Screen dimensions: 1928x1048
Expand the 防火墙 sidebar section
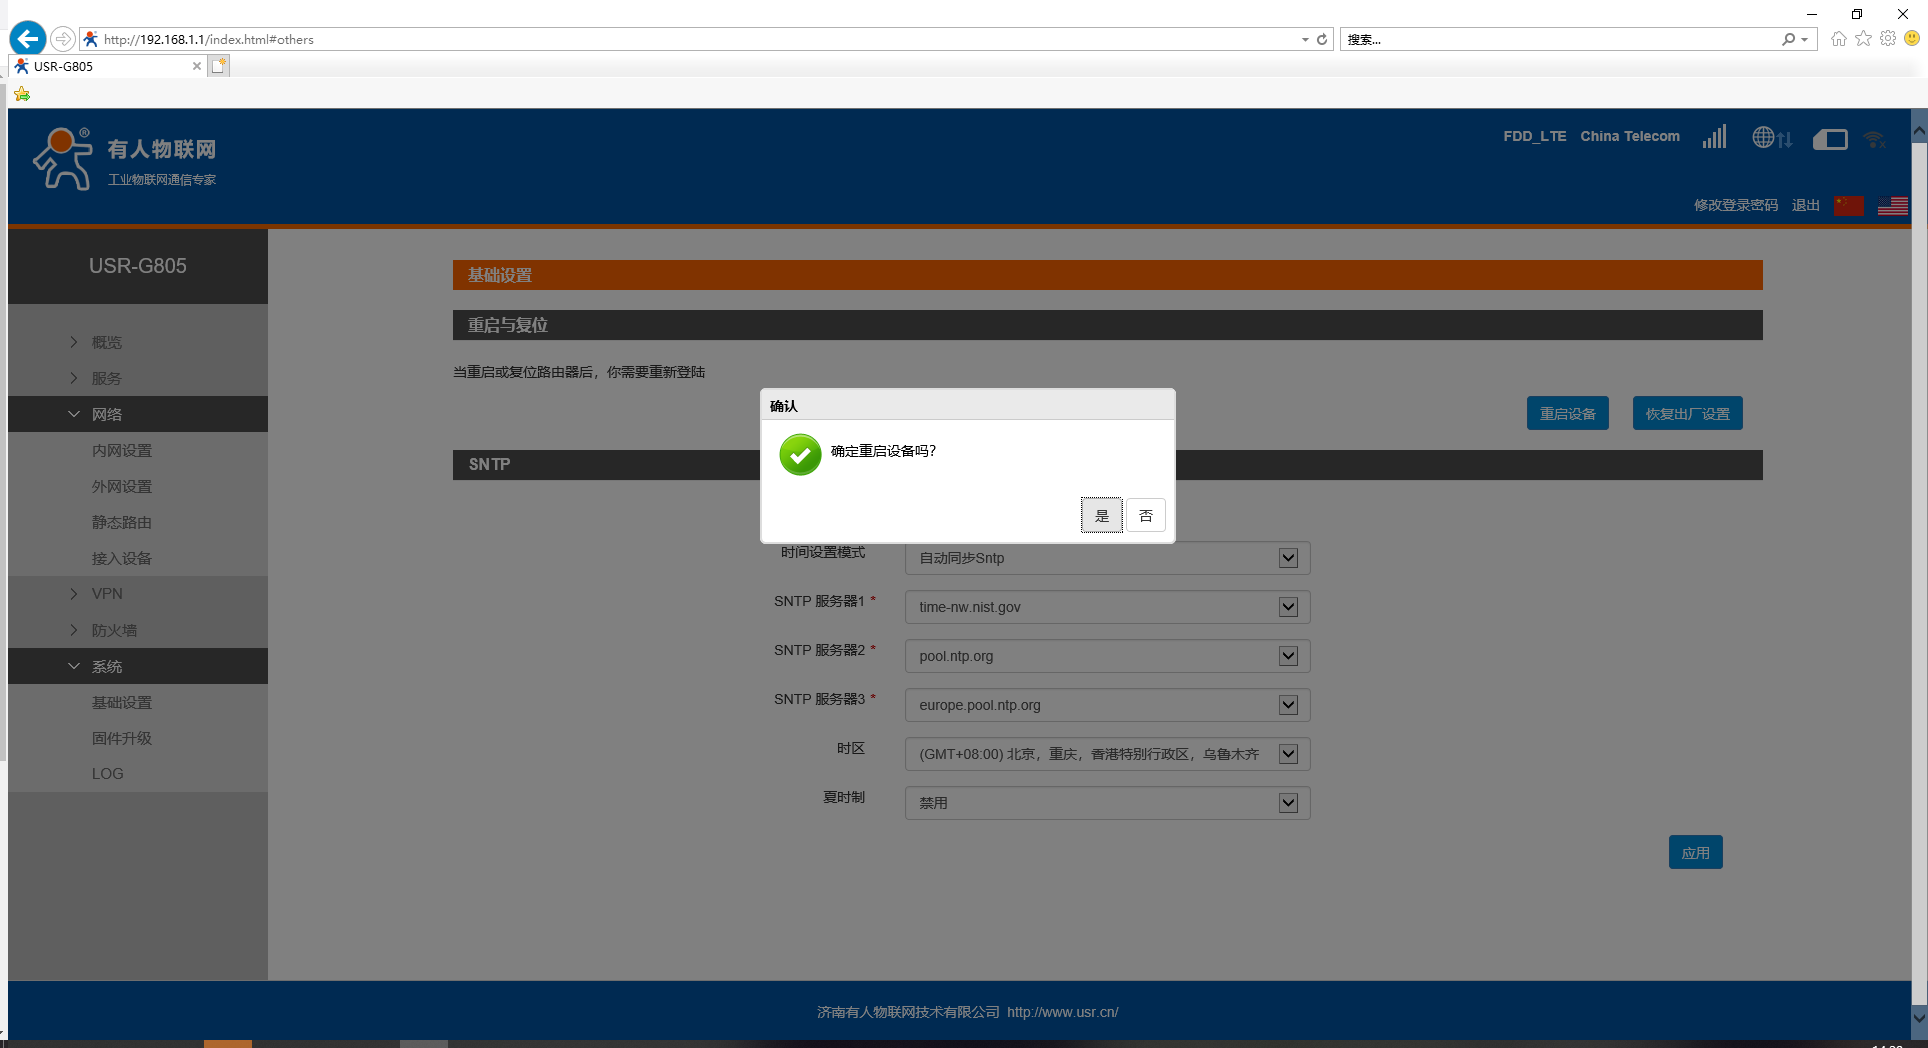114,630
